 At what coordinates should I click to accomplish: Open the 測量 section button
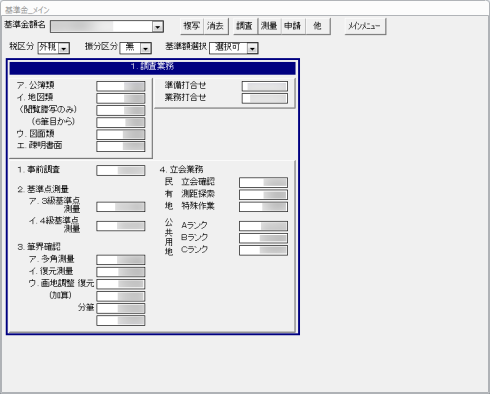269,26
